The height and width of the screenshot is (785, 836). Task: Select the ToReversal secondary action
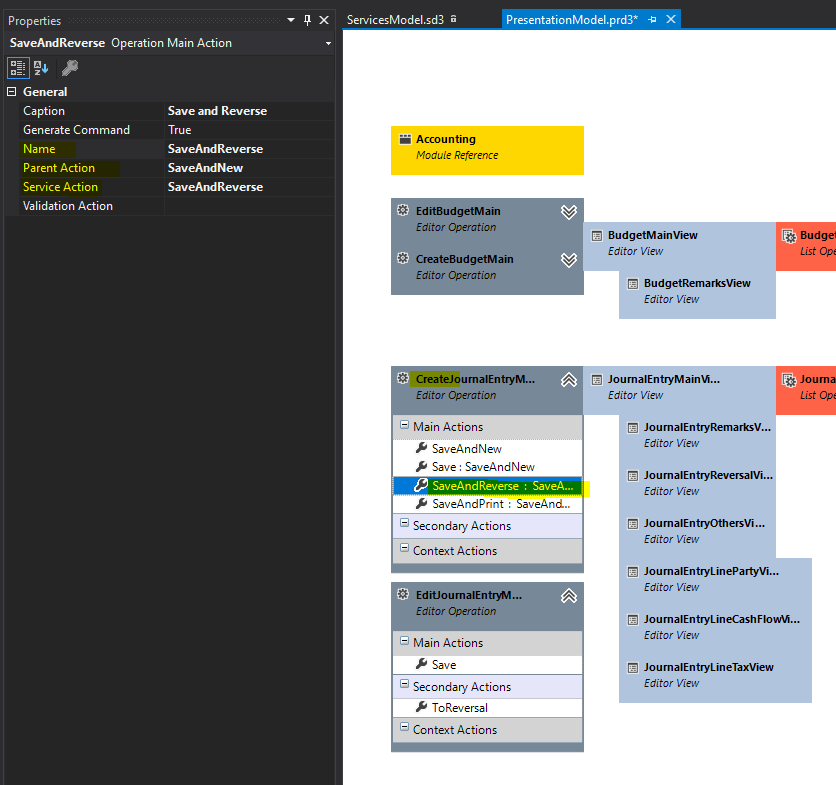coord(487,708)
